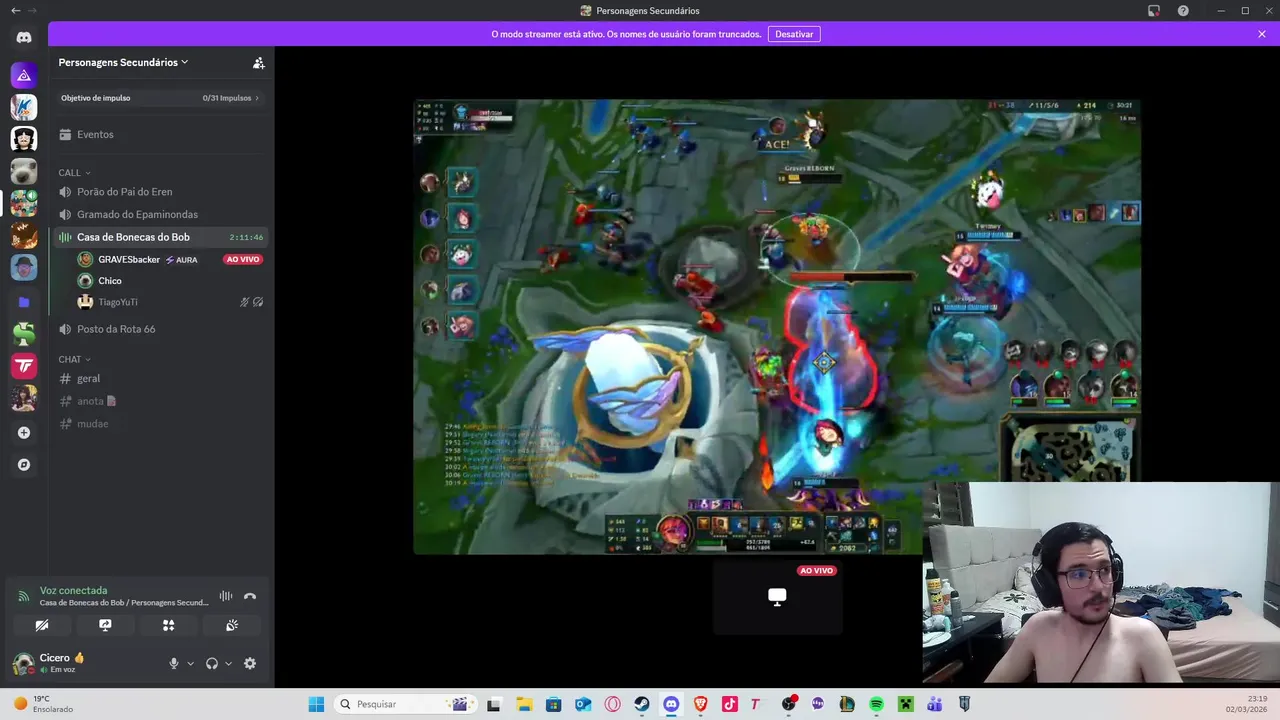Open Outlook from the taskbar
The height and width of the screenshot is (720, 1280).
[583, 704]
